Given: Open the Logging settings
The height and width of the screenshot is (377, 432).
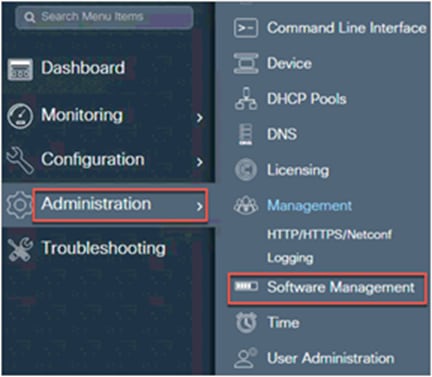Looking at the screenshot, I should click(290, 258).
